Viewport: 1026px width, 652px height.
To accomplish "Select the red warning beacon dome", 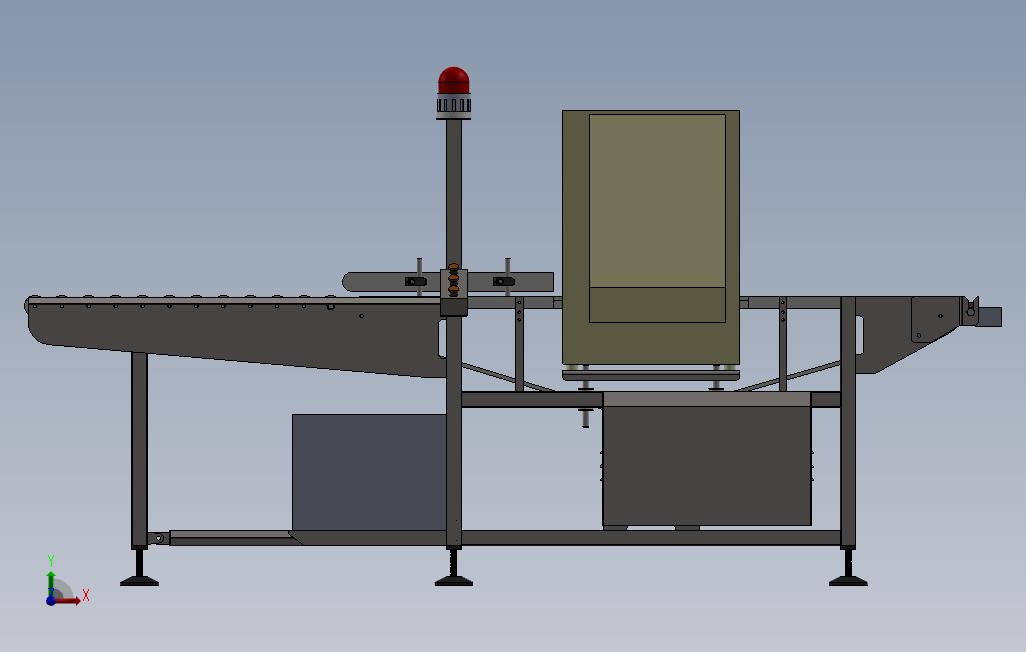I will 453,81.
